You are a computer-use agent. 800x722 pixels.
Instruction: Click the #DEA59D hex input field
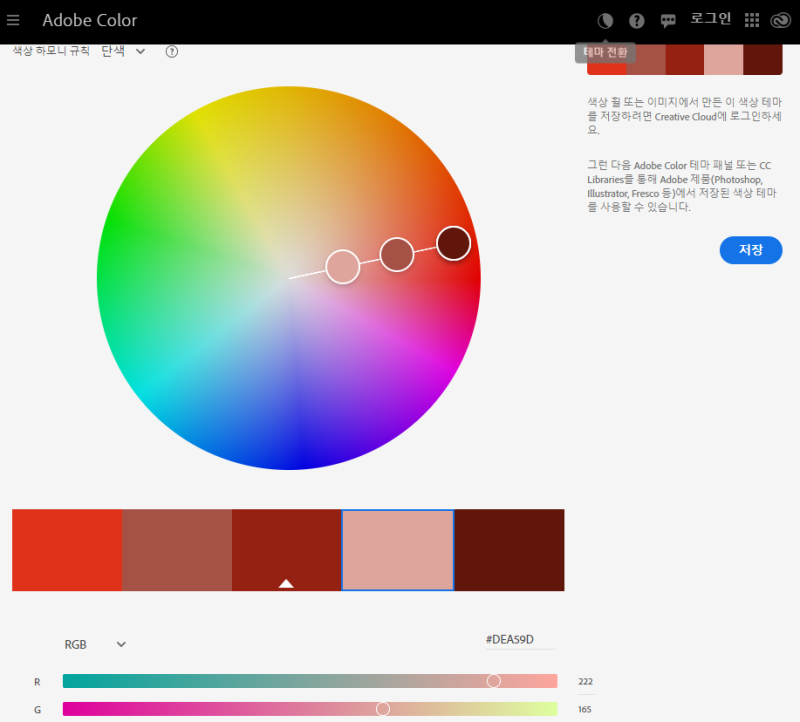(x=519, y=640)
